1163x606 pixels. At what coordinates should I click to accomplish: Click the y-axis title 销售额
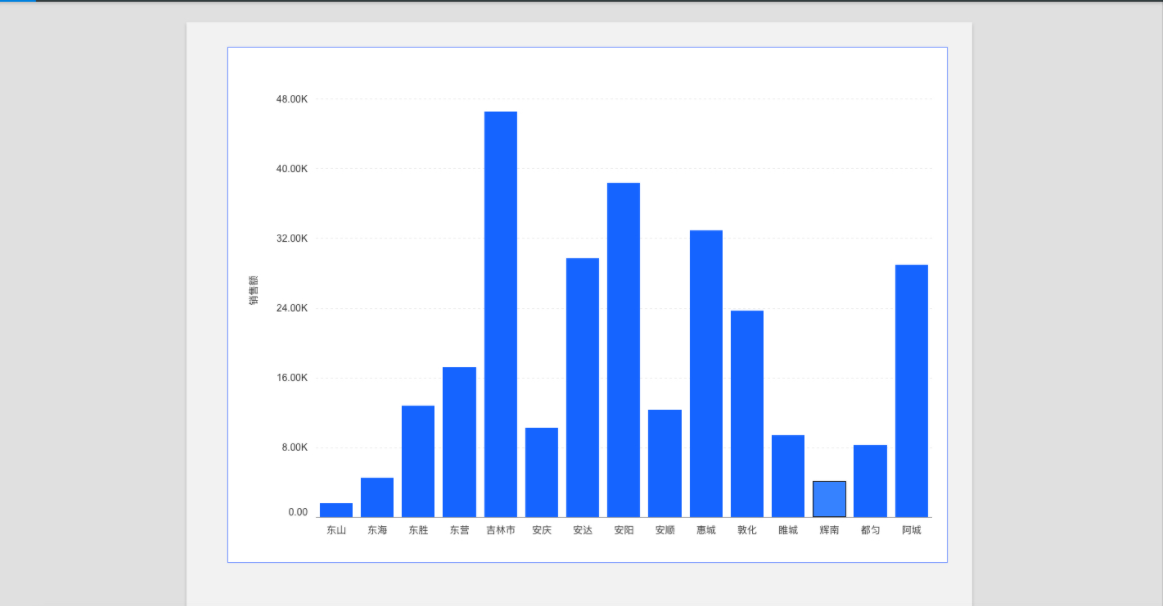coord(254,291)
